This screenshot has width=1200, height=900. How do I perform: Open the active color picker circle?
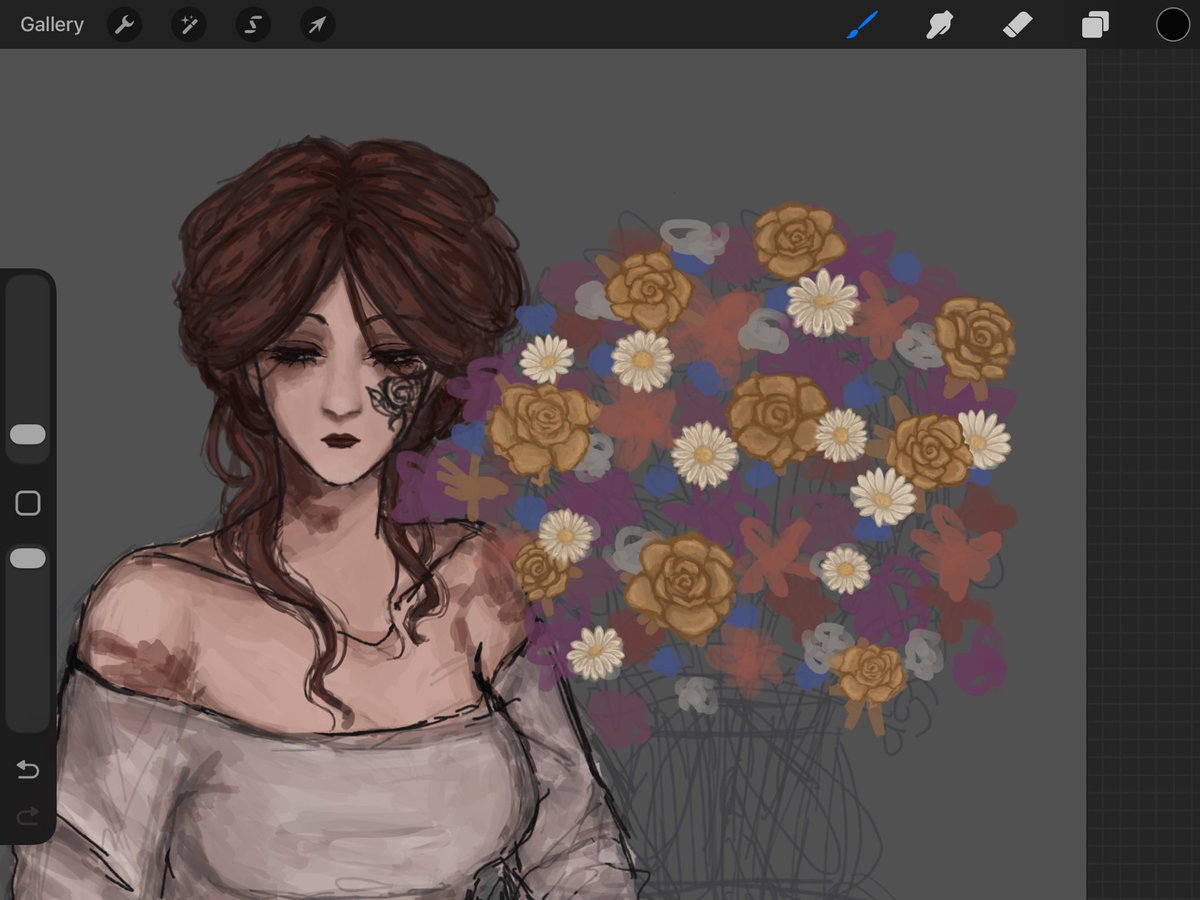[x=1173, y=24]
